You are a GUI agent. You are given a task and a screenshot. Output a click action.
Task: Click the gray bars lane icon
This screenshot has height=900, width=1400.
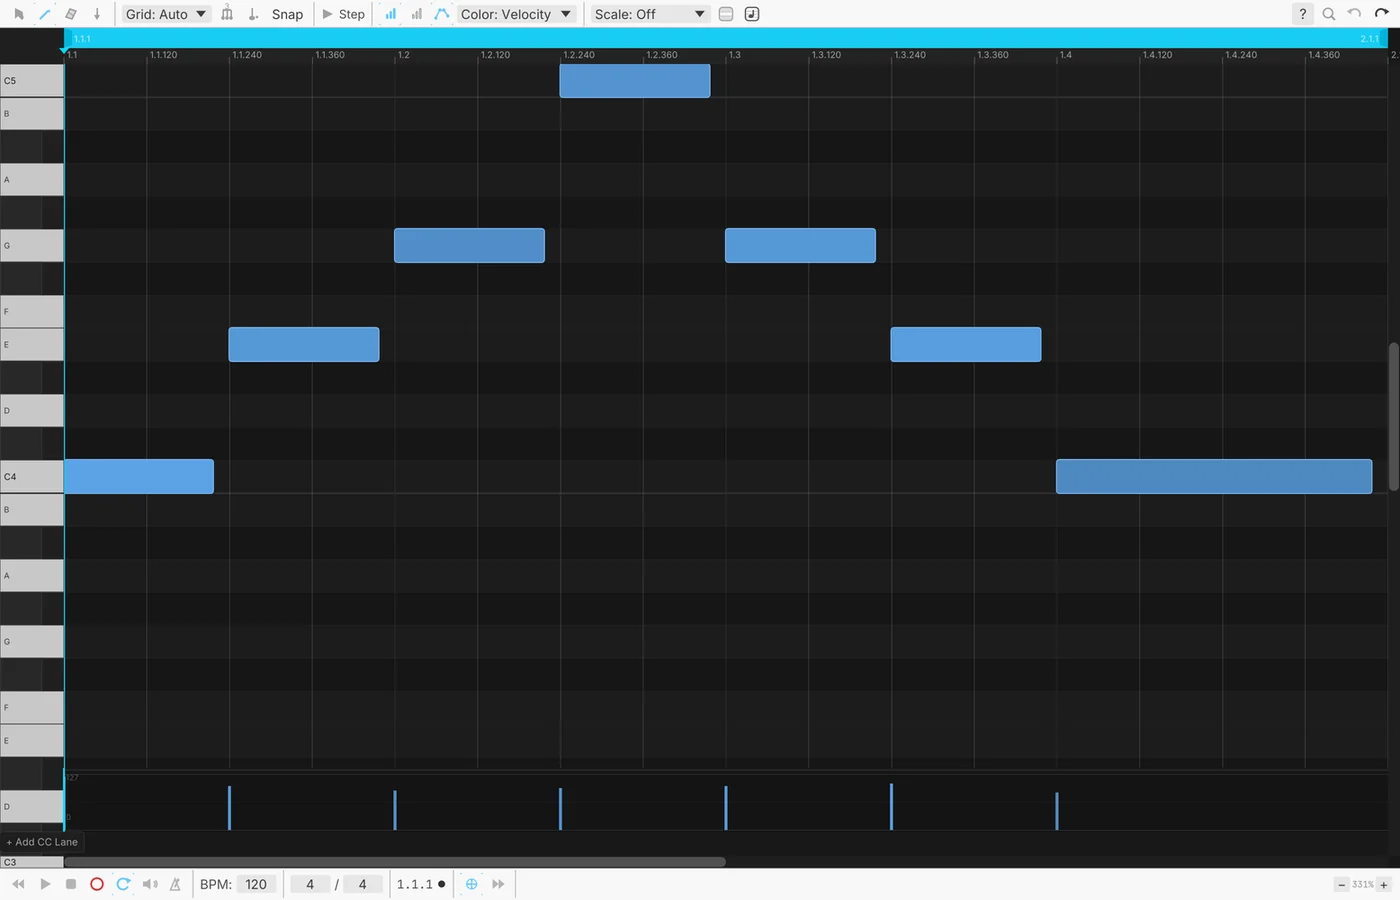(416, 14)
